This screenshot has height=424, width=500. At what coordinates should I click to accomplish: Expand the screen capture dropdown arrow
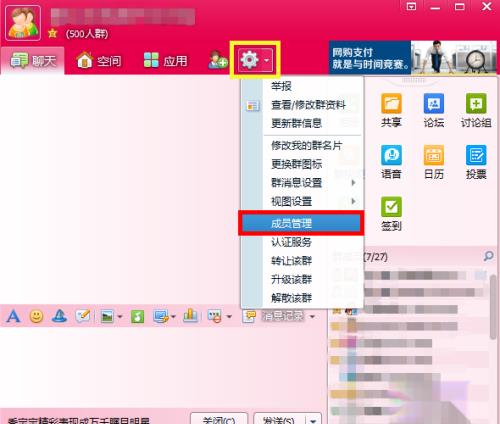click(x=173, y=317)
